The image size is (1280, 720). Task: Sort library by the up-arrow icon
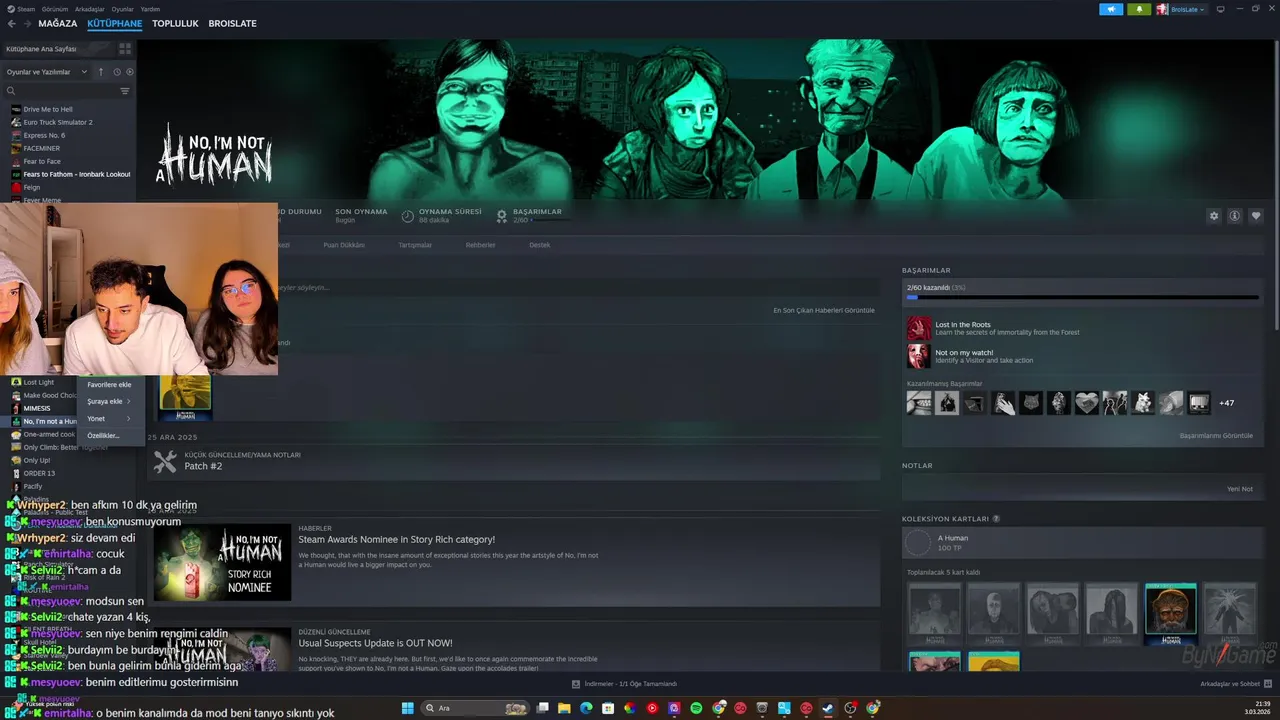pos(100,72)
